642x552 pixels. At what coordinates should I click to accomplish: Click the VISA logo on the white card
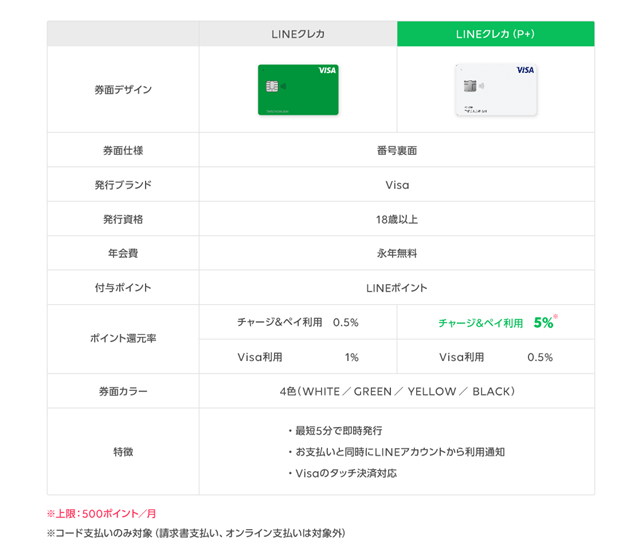525,70
